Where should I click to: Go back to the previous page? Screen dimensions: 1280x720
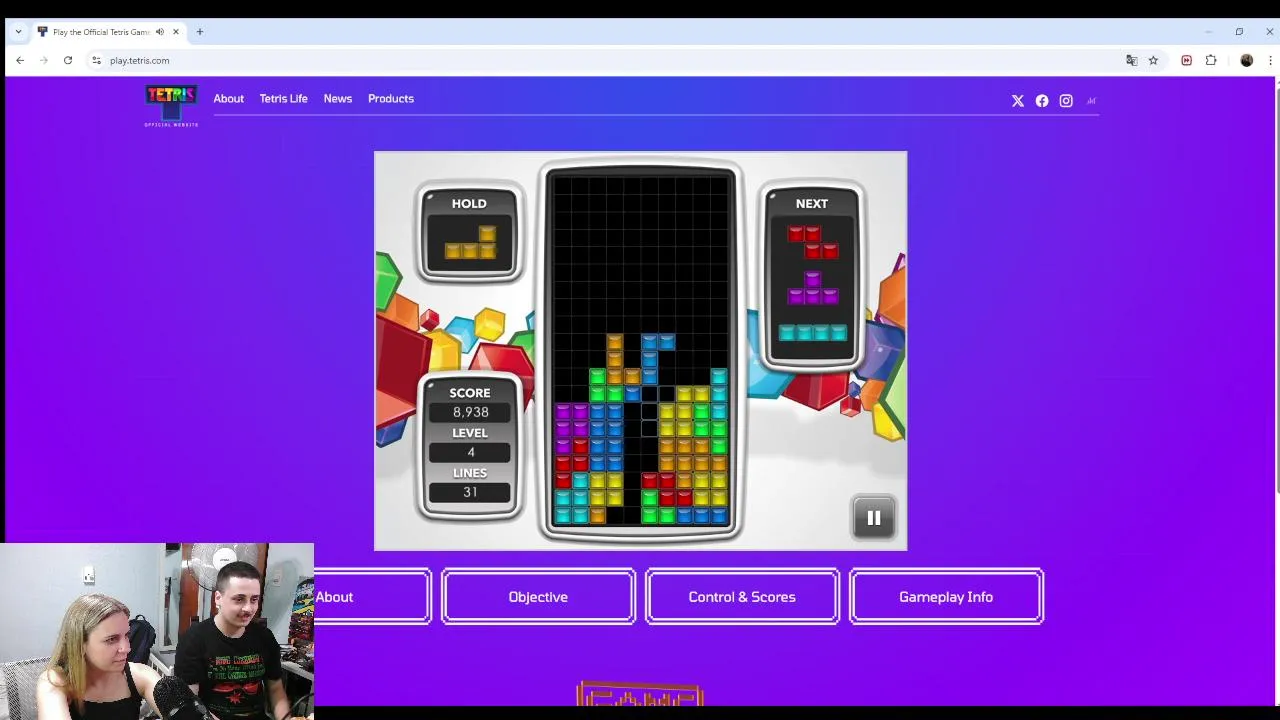pos(20,60)
